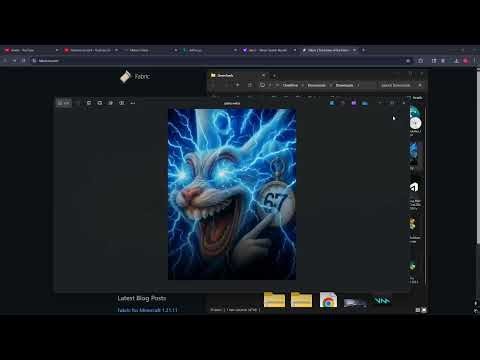This screenshot has width=480, height=360.
Task: Click the OneDrive breadcrumb in File Explorer
Action: (290, 85)
